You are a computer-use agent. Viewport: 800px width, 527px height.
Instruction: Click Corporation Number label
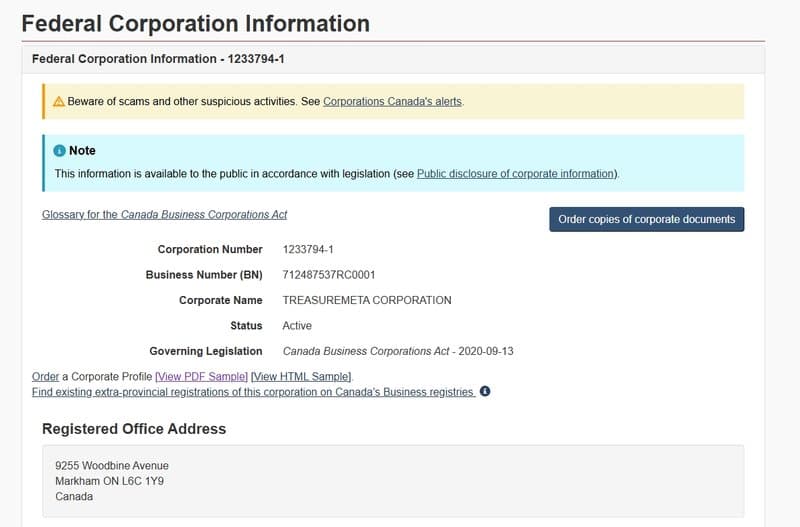pyautogui.click(x=210, y=249)
